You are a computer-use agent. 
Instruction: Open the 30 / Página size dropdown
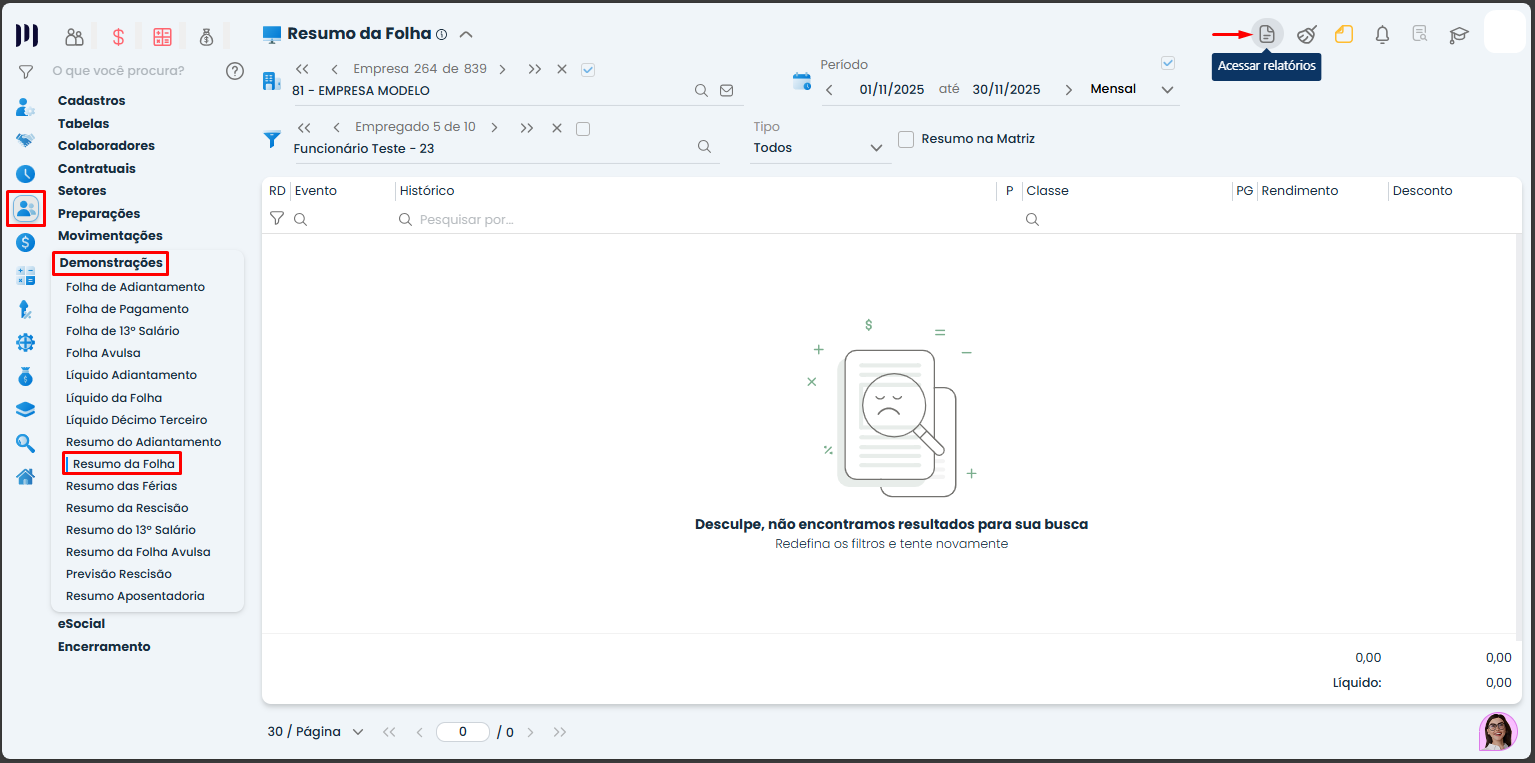(315, 732)
